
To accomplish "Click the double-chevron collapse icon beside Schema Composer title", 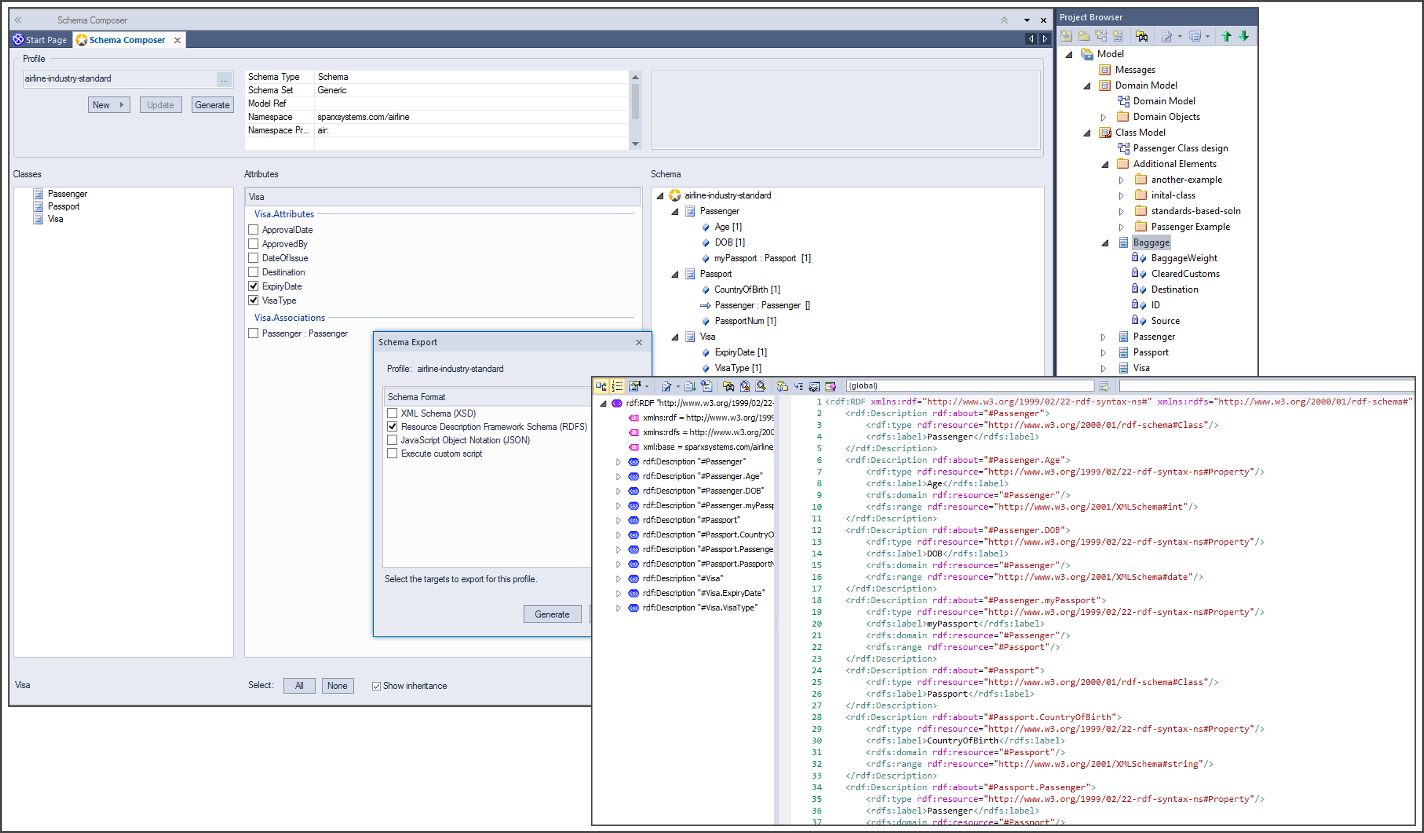I will [x=18, y=20].
